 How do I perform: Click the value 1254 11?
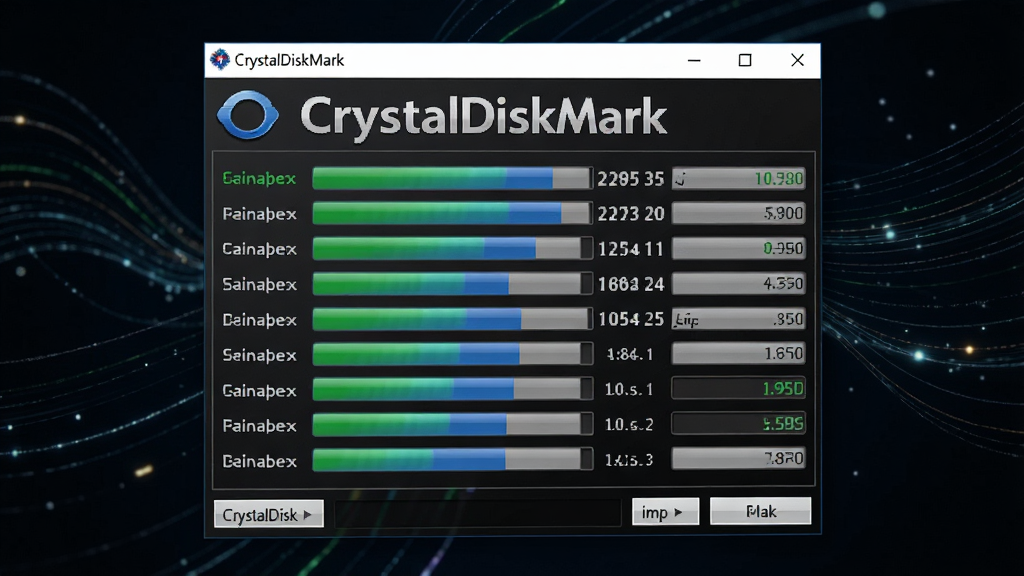(x=630, y=249)
